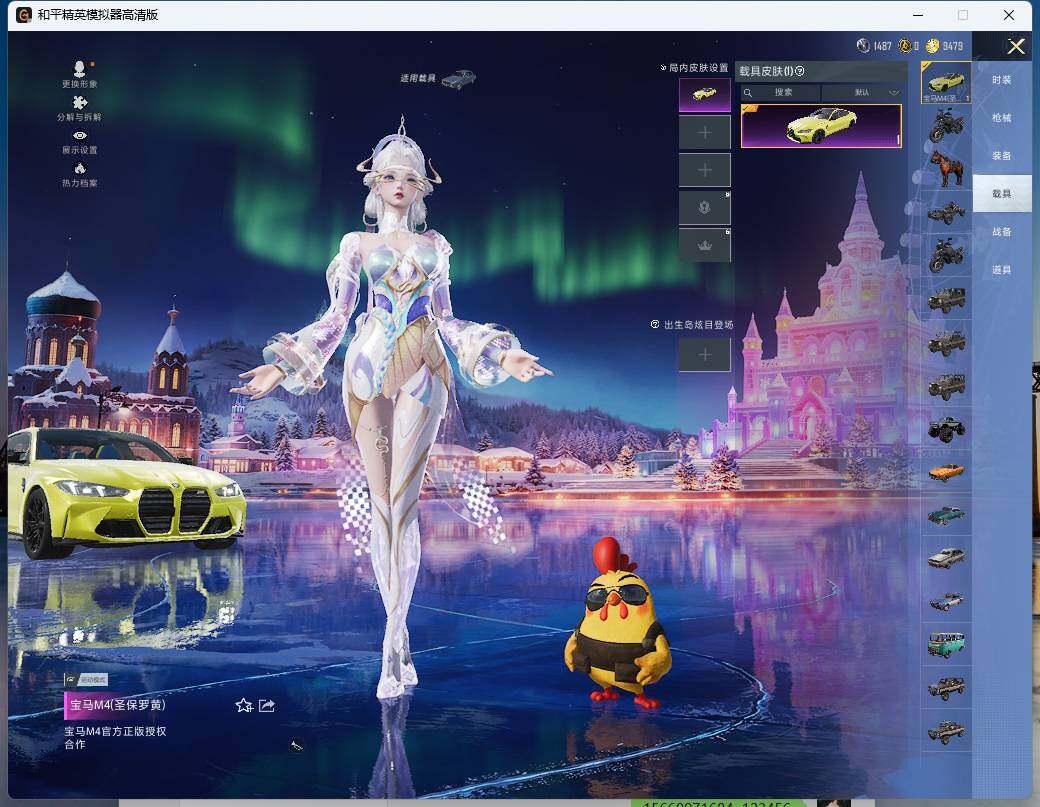Image resolution: width=1040 pixels, height=807 pixels.
Task: Select the yellow car slot under 局内皮肤设置
Action: click(704, 95)
